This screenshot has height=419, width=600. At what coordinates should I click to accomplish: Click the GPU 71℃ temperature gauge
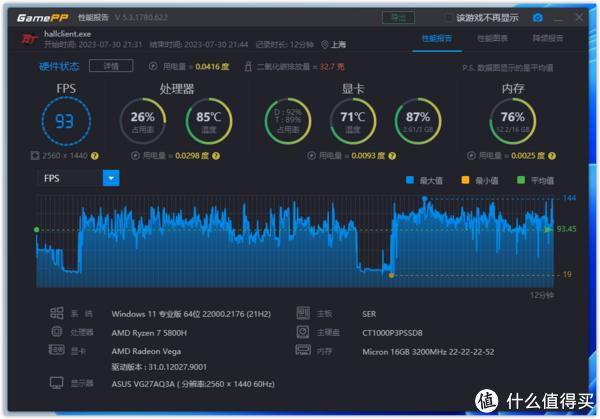coord(353,121)
